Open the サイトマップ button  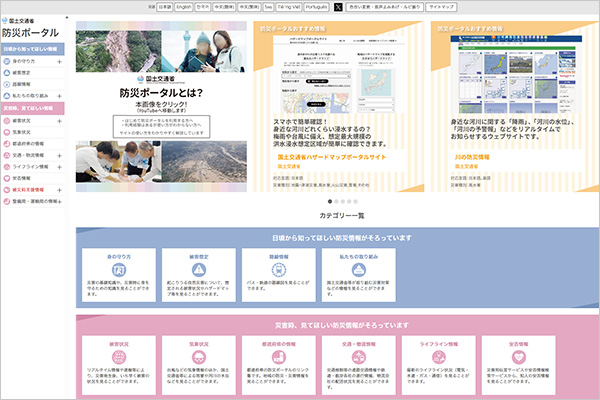point(441,7)
